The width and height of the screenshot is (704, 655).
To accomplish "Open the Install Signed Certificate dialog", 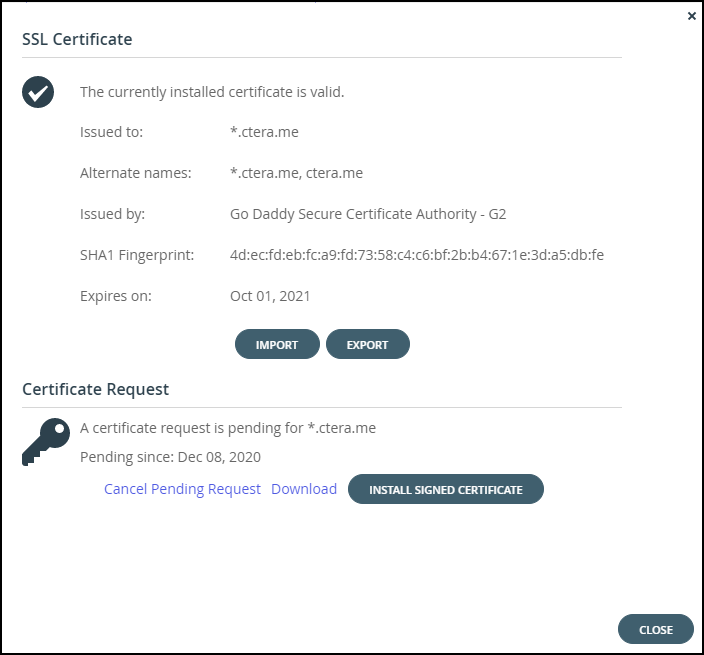I will [446, 489].
